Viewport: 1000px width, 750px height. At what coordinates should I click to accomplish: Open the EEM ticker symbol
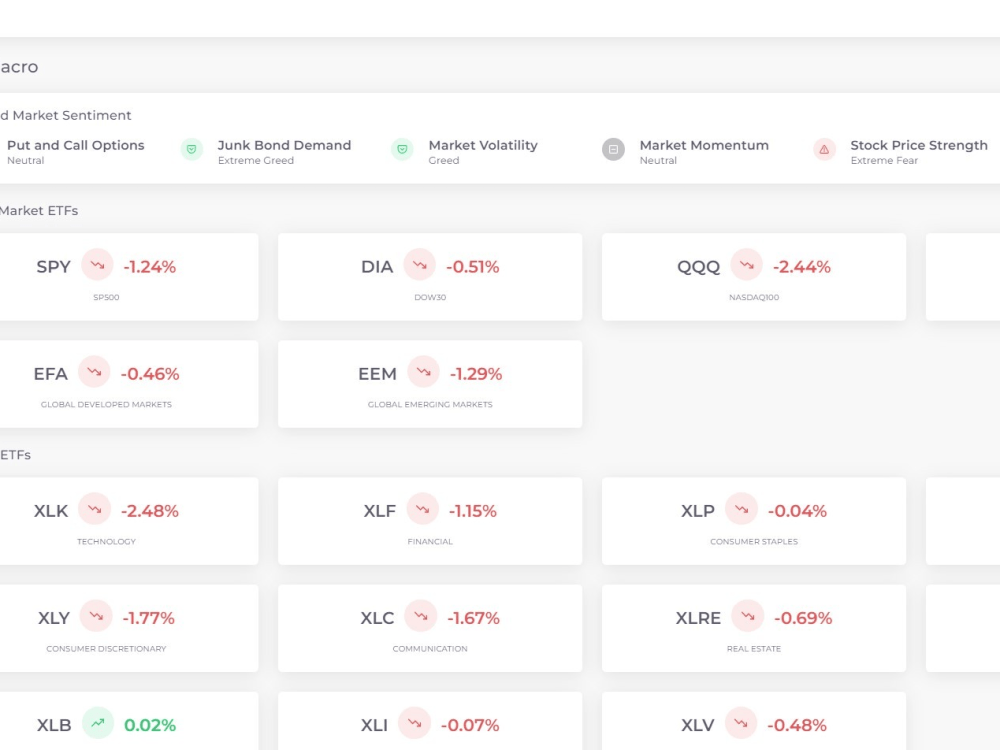[377, 374]
